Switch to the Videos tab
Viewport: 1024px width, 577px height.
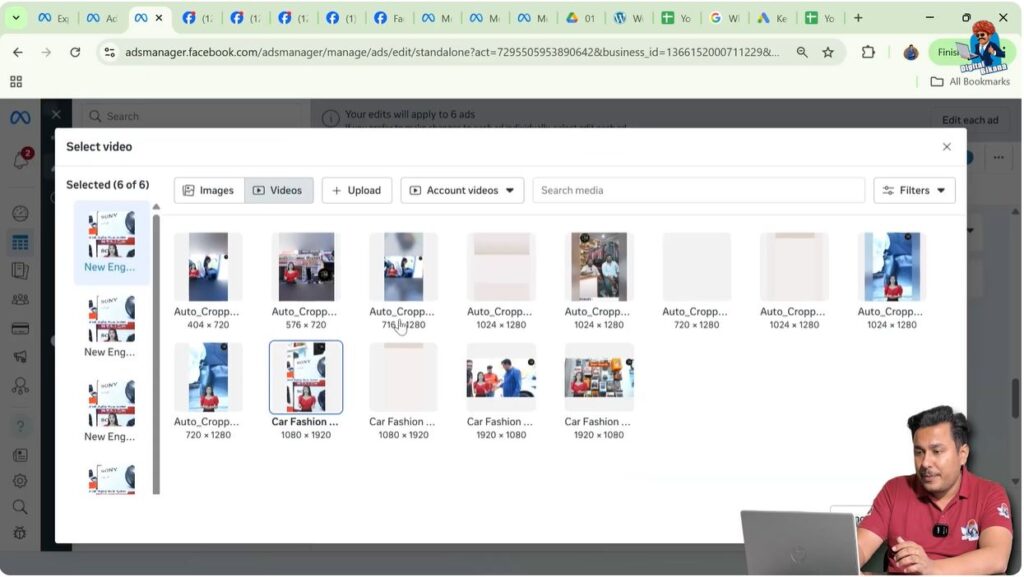tap(278, 190)
